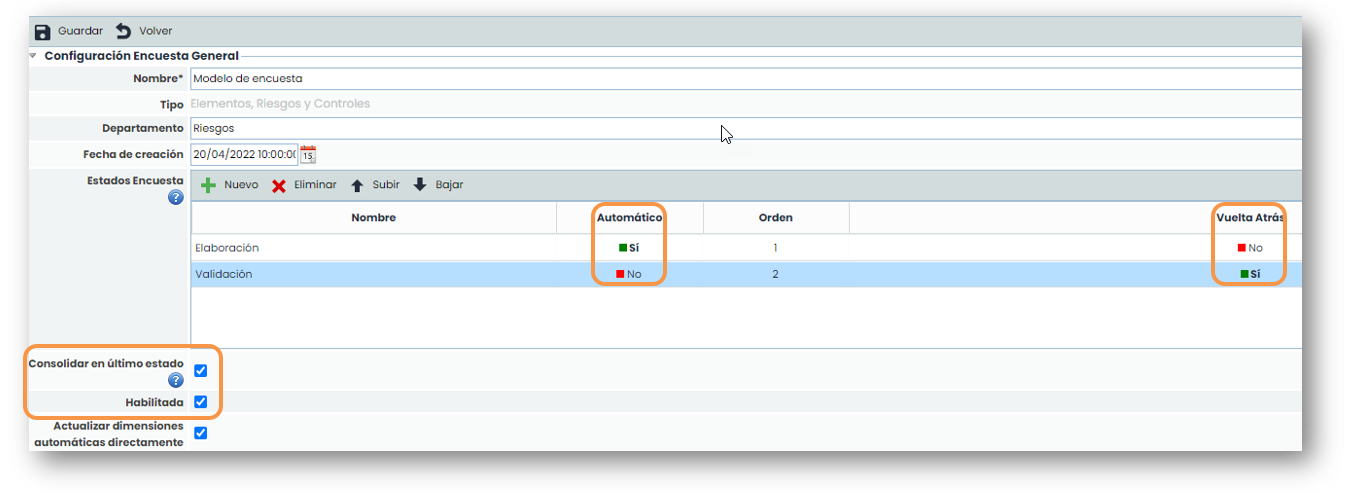Open help icon under Consolidar en último estado
Screen dimensions: 1369x493
click(176, 380)
